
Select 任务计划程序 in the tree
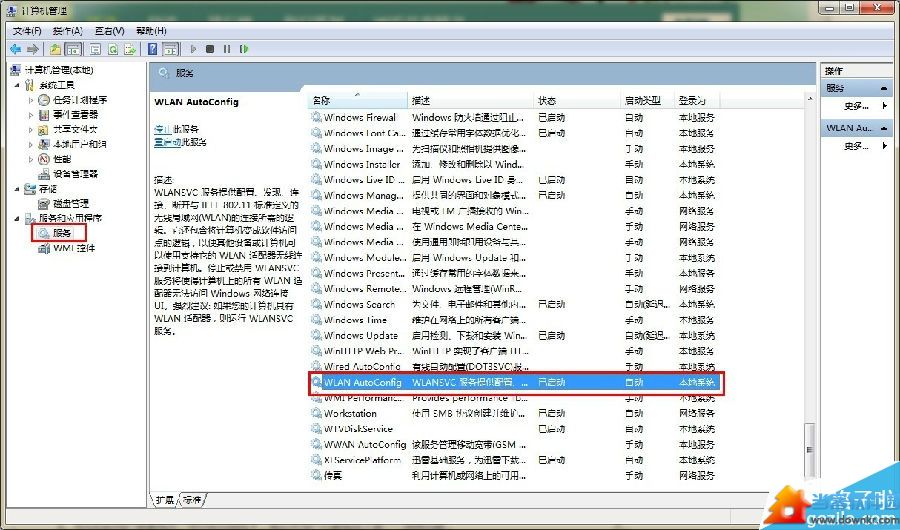(x=80, y=100)
